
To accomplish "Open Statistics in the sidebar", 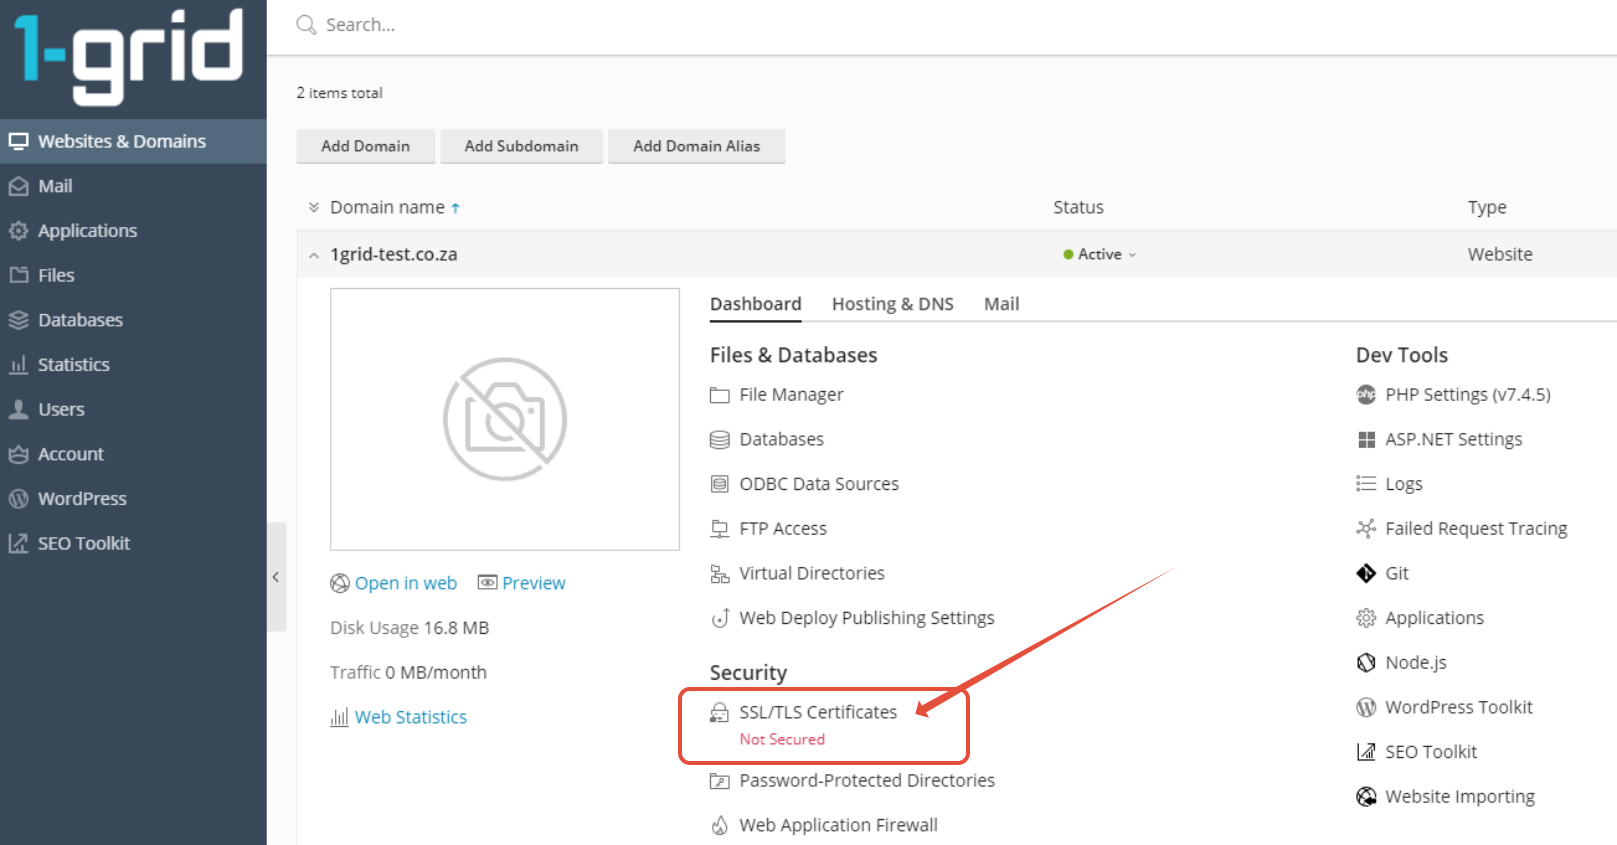I will coord(133,365).
